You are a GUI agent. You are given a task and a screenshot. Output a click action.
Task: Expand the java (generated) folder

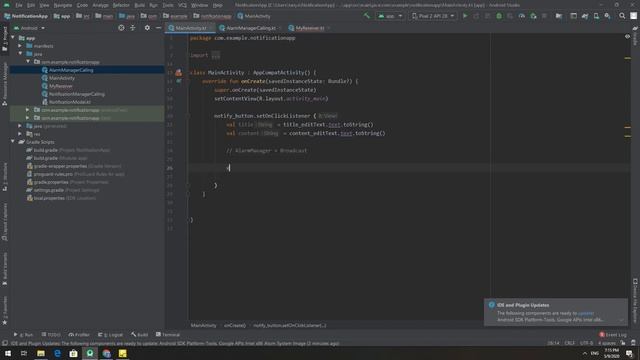pyautogui.click(x=20, y=126)
